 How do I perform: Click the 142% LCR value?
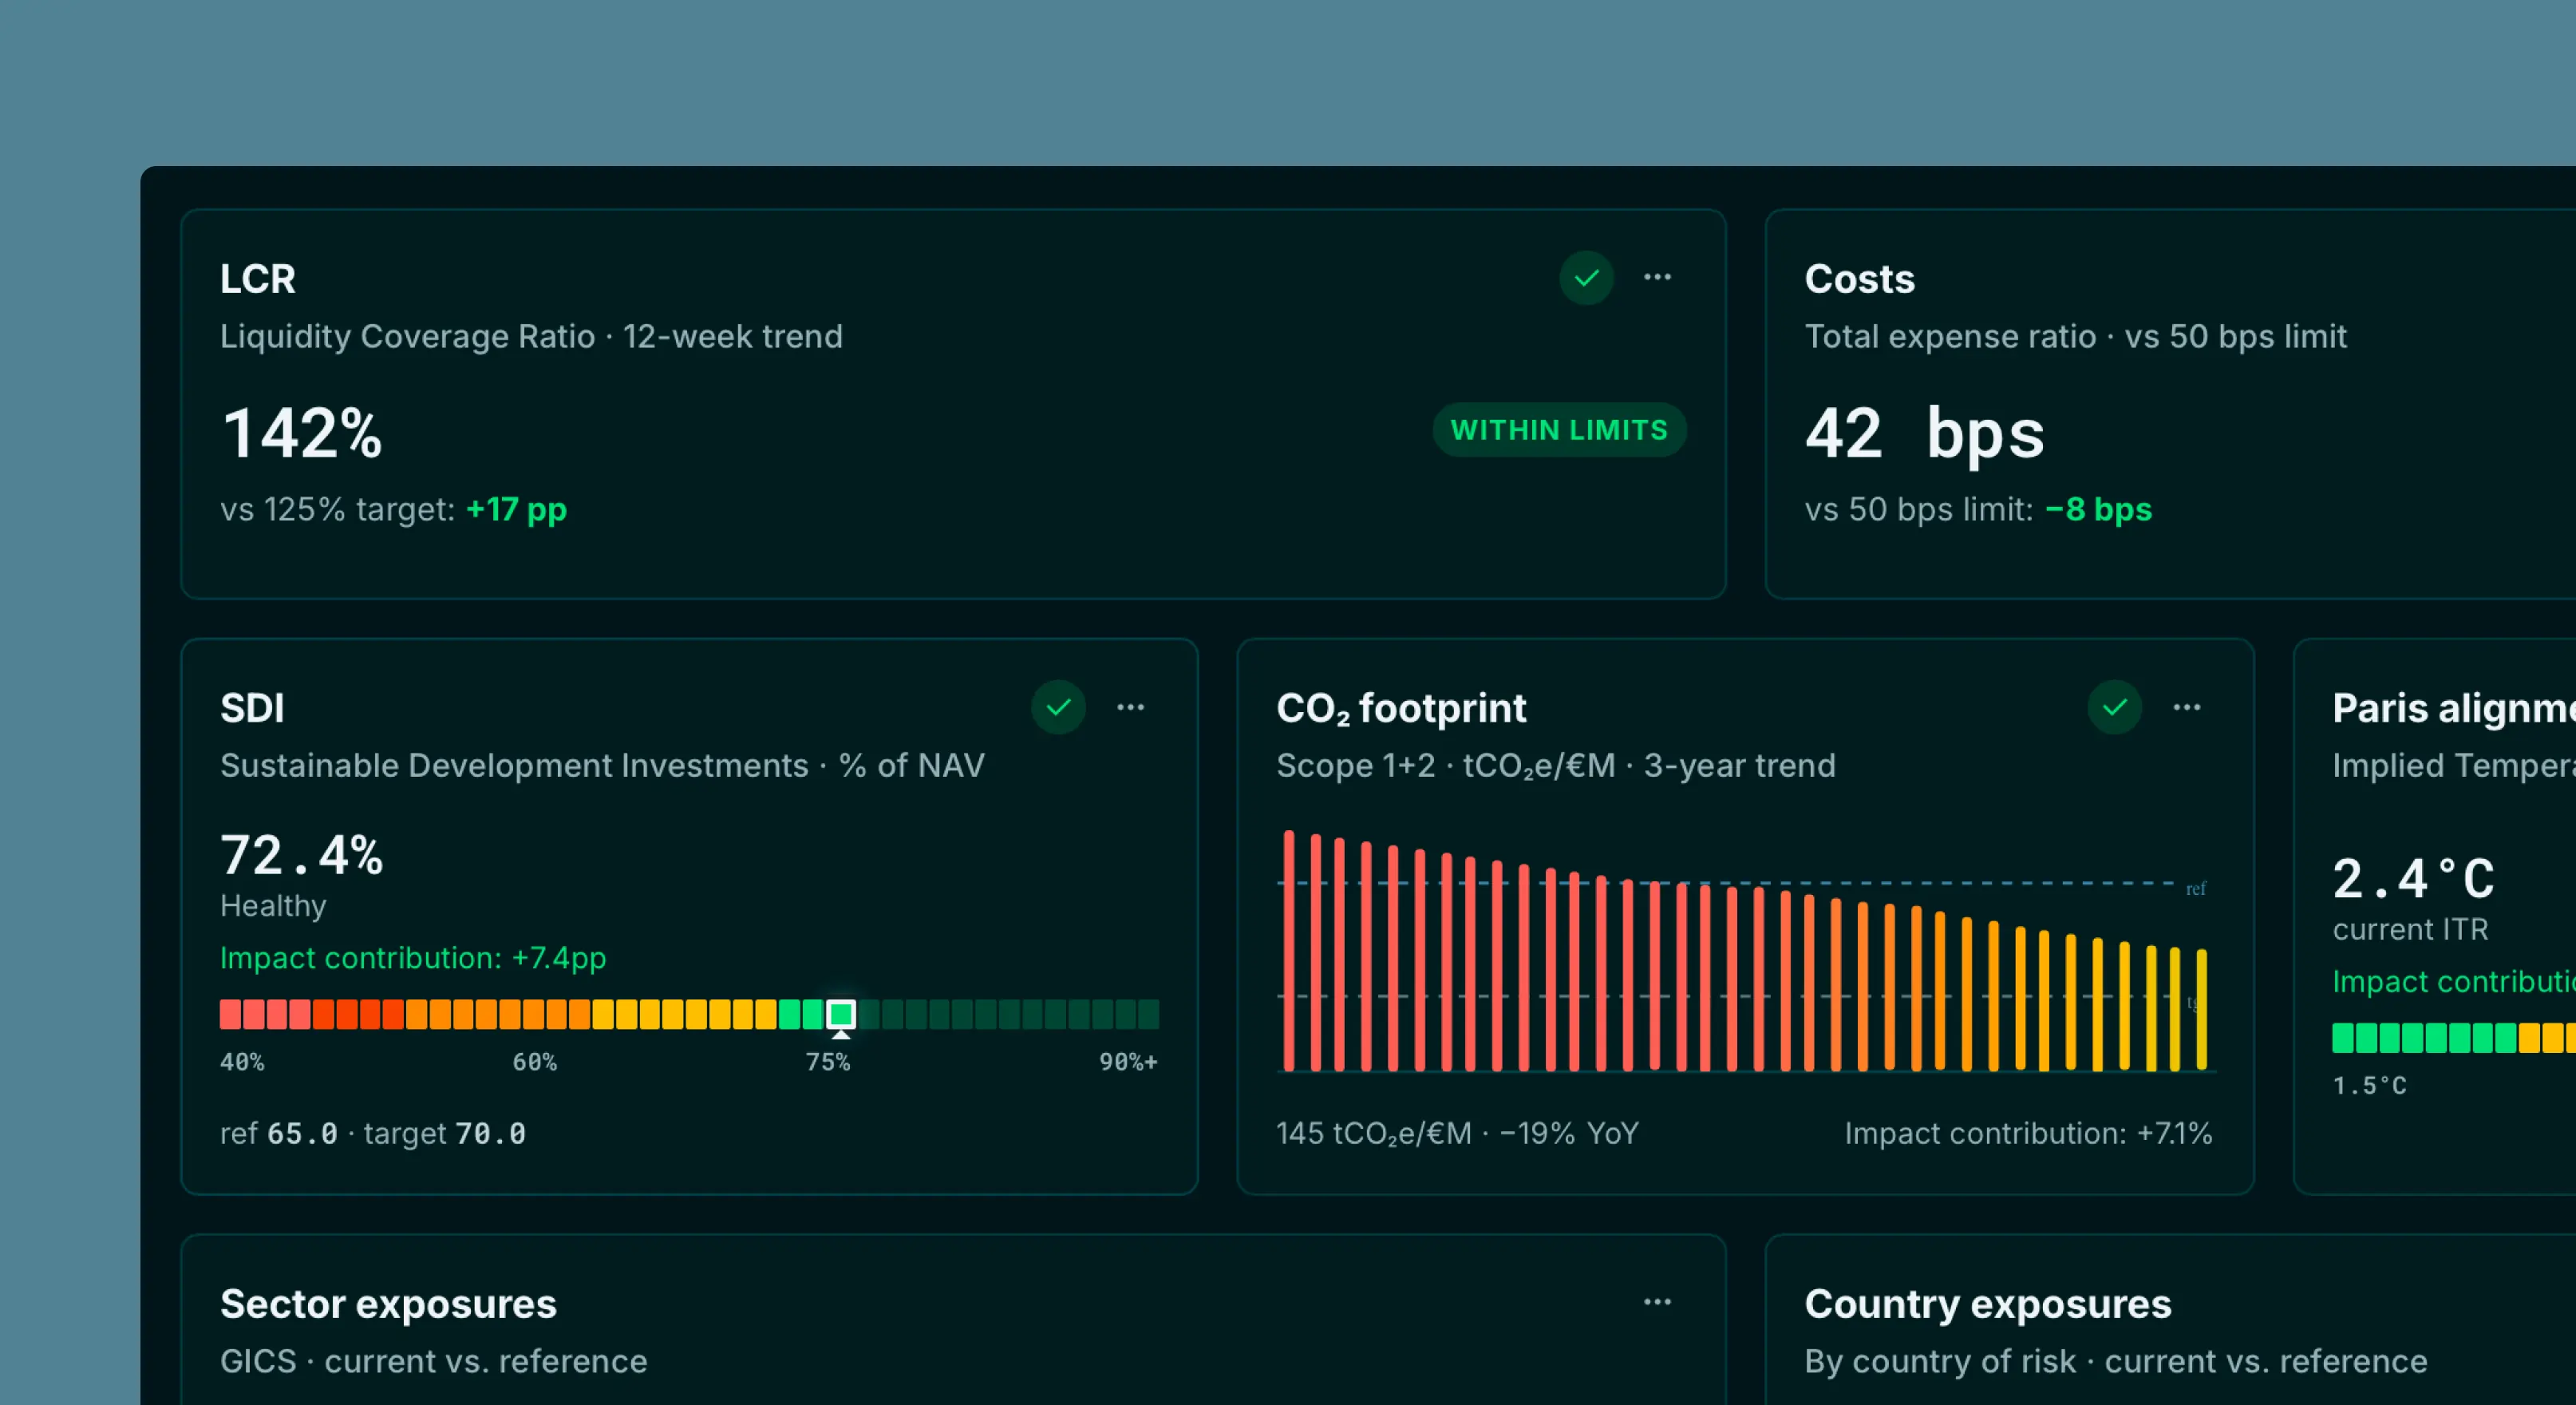tap(302, 433)
